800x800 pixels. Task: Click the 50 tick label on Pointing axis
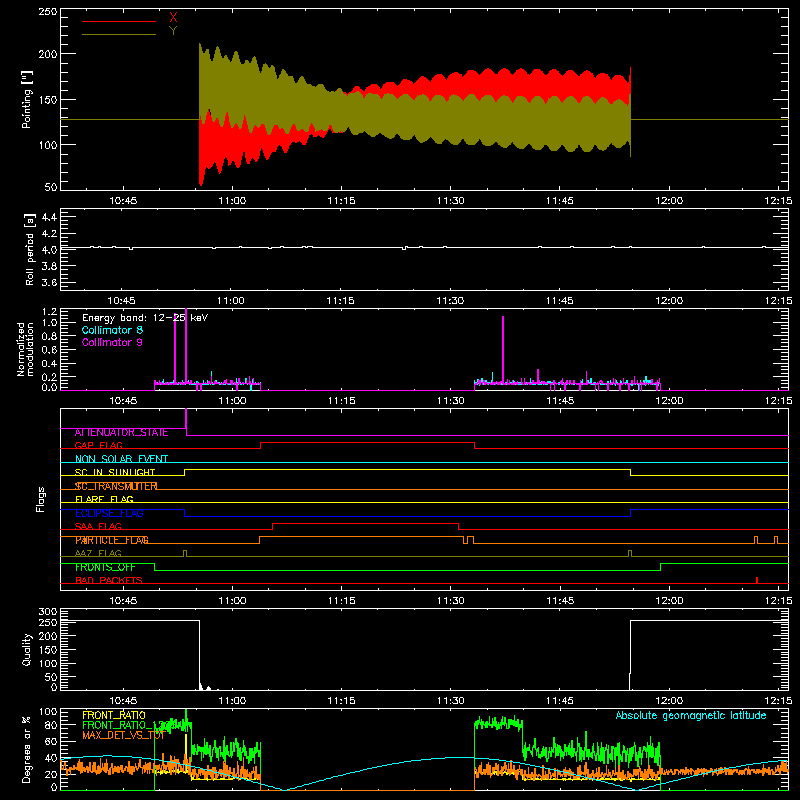click(x=51, y=187)
